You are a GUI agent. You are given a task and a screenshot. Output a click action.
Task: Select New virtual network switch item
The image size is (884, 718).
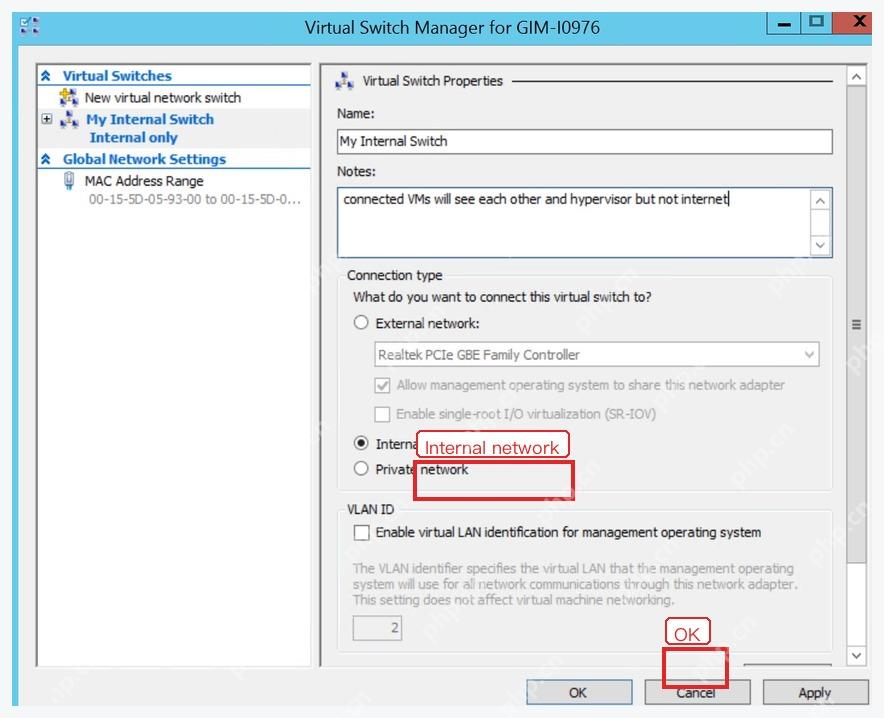[x=162, y=98]
